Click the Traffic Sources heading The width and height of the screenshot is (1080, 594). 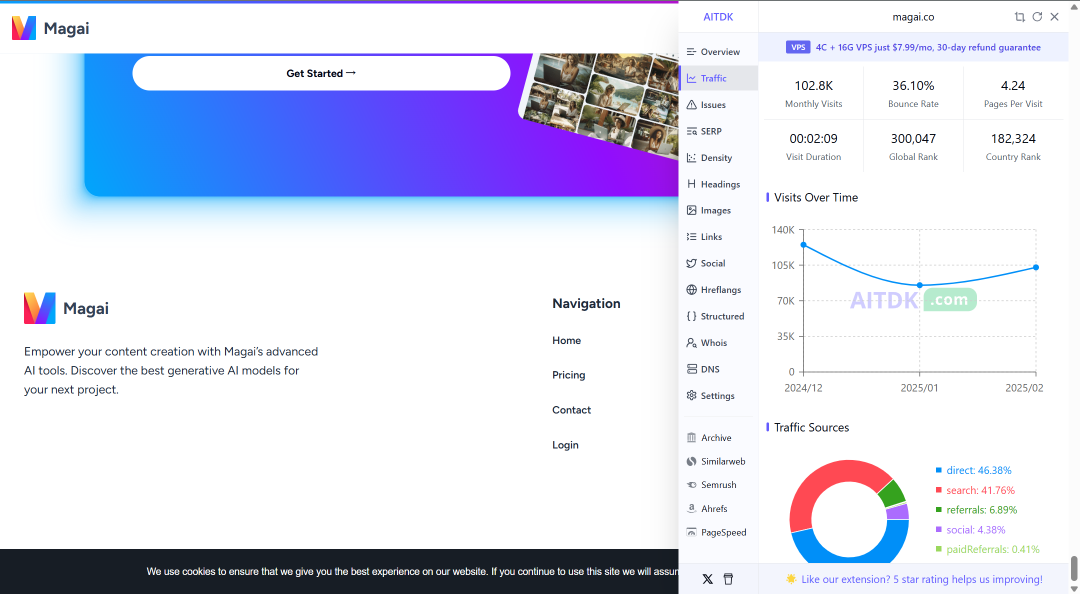(x=811, y=427)
